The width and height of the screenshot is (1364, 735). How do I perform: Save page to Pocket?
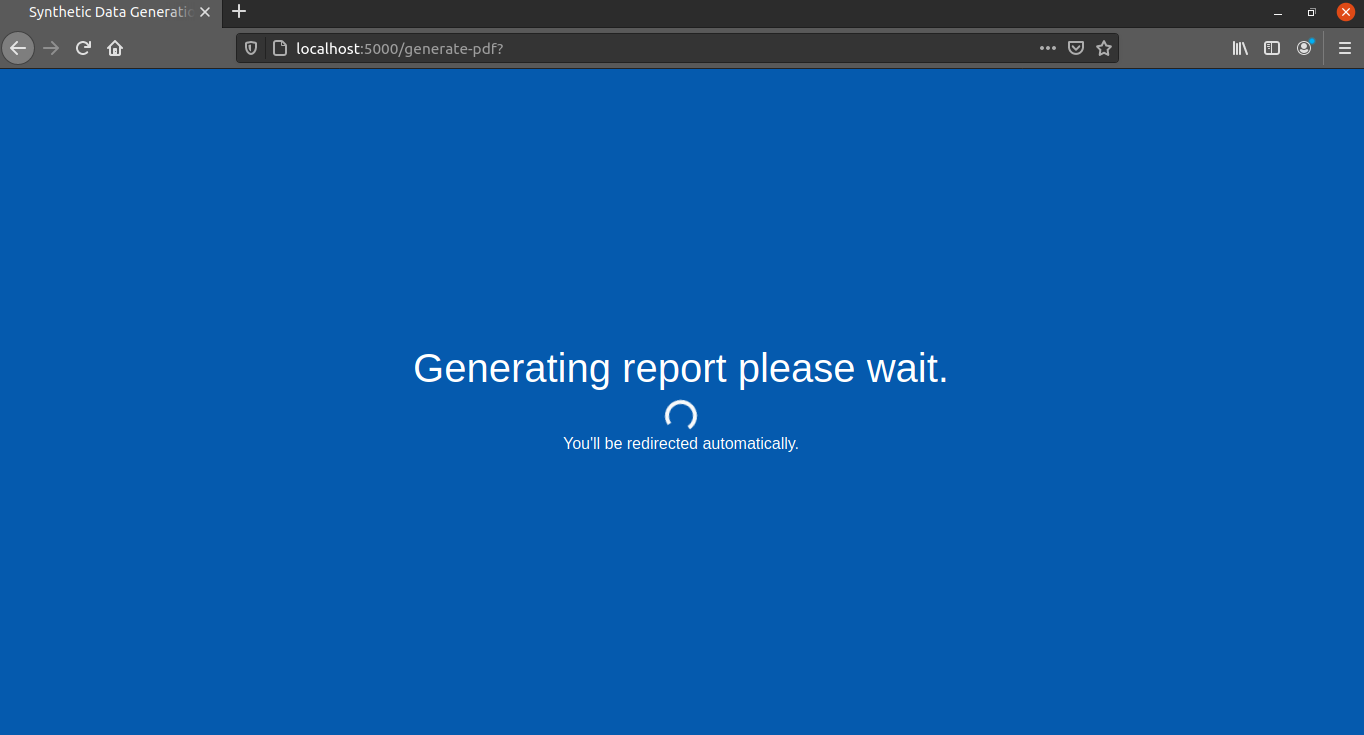(x=1076, y=48)
